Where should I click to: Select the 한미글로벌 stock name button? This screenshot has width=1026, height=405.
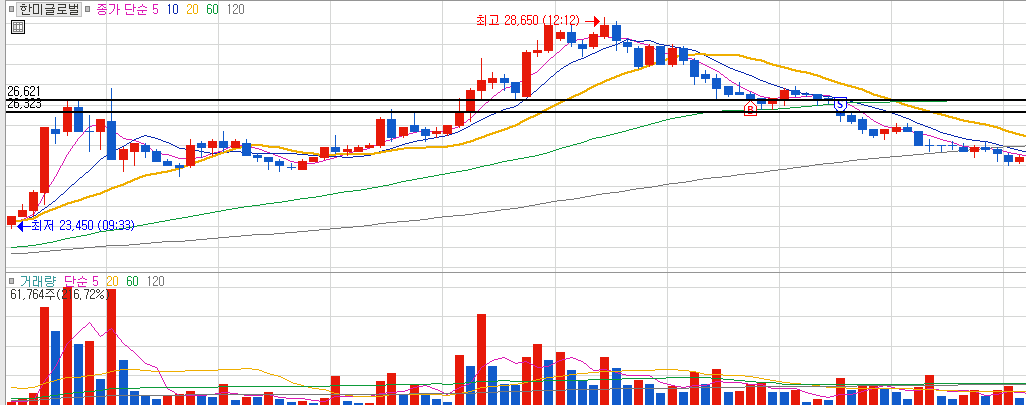point(49,10)
